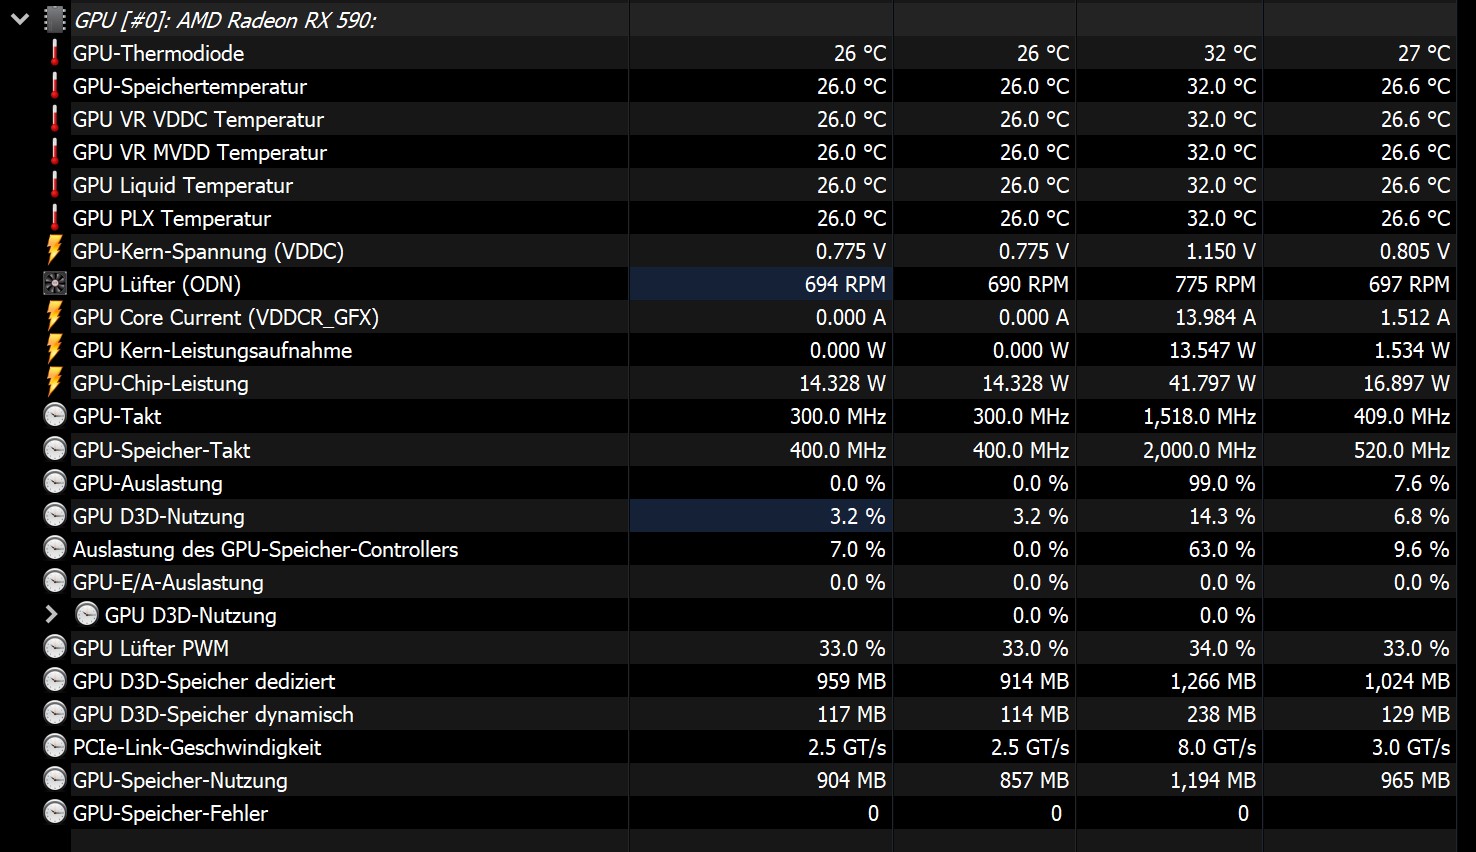Click the thermometer icon for GPU-Thermodiode
The height and width of the screenshot is (852, 1476).
click(x=55, y=52)
